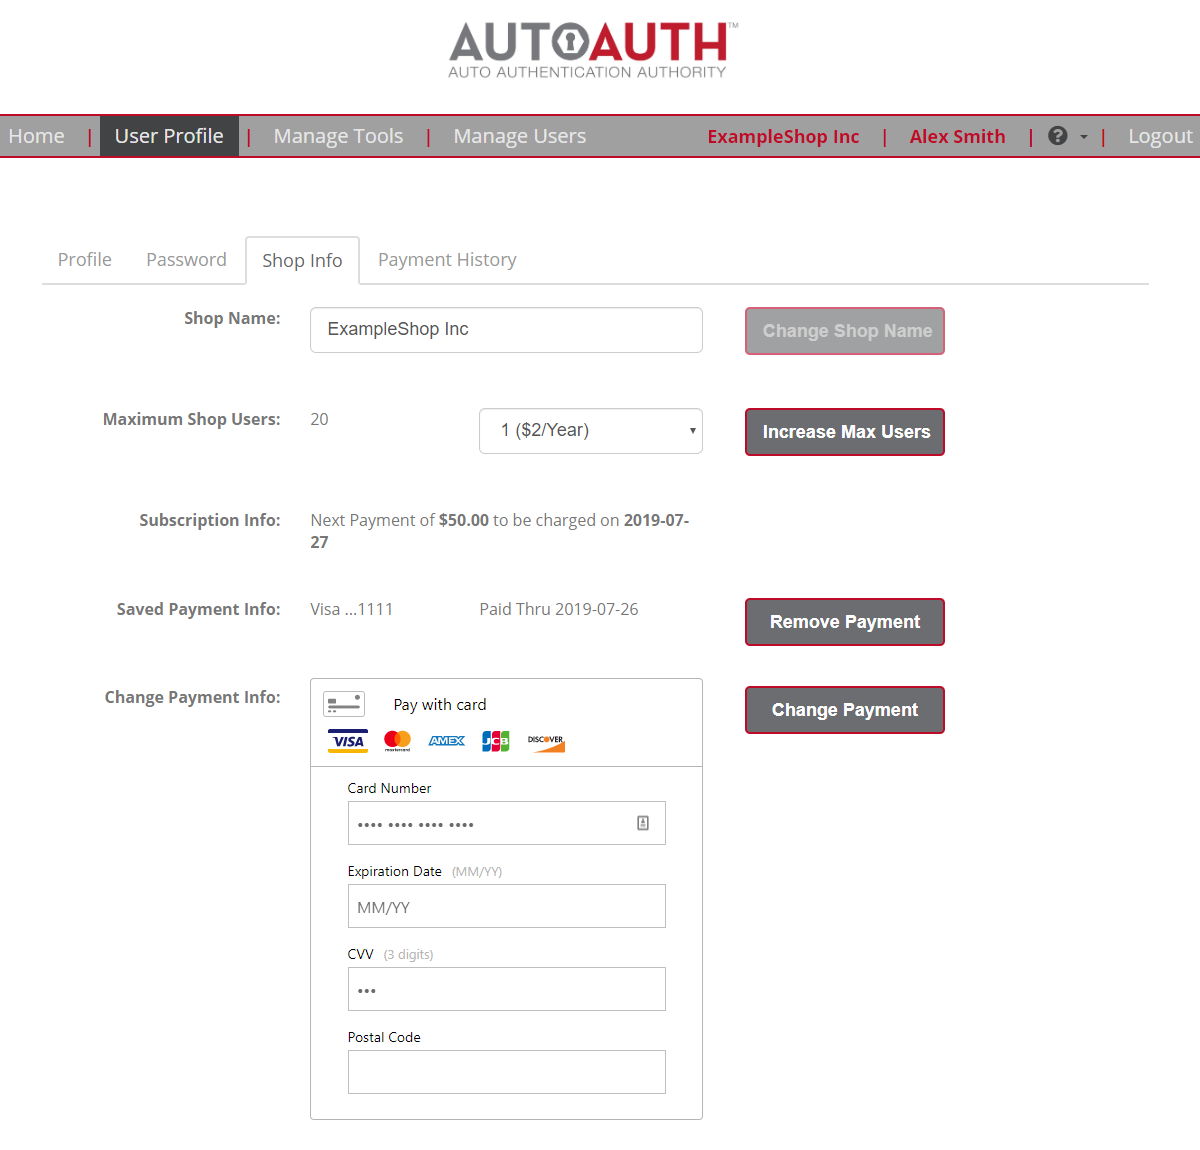Screen dimensions: 1200x1150
Task: Click the Remove Payment button
Action: pos(844,621)
